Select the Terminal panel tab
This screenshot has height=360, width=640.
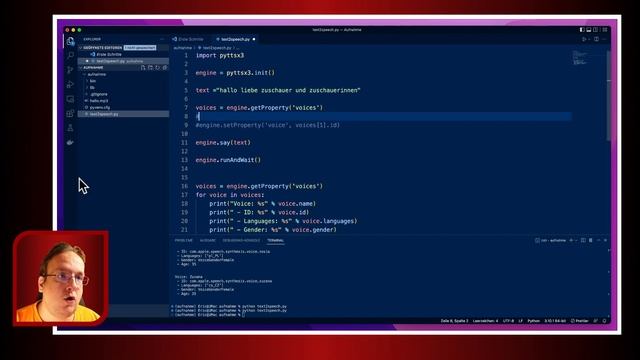[x=276, y=240]
